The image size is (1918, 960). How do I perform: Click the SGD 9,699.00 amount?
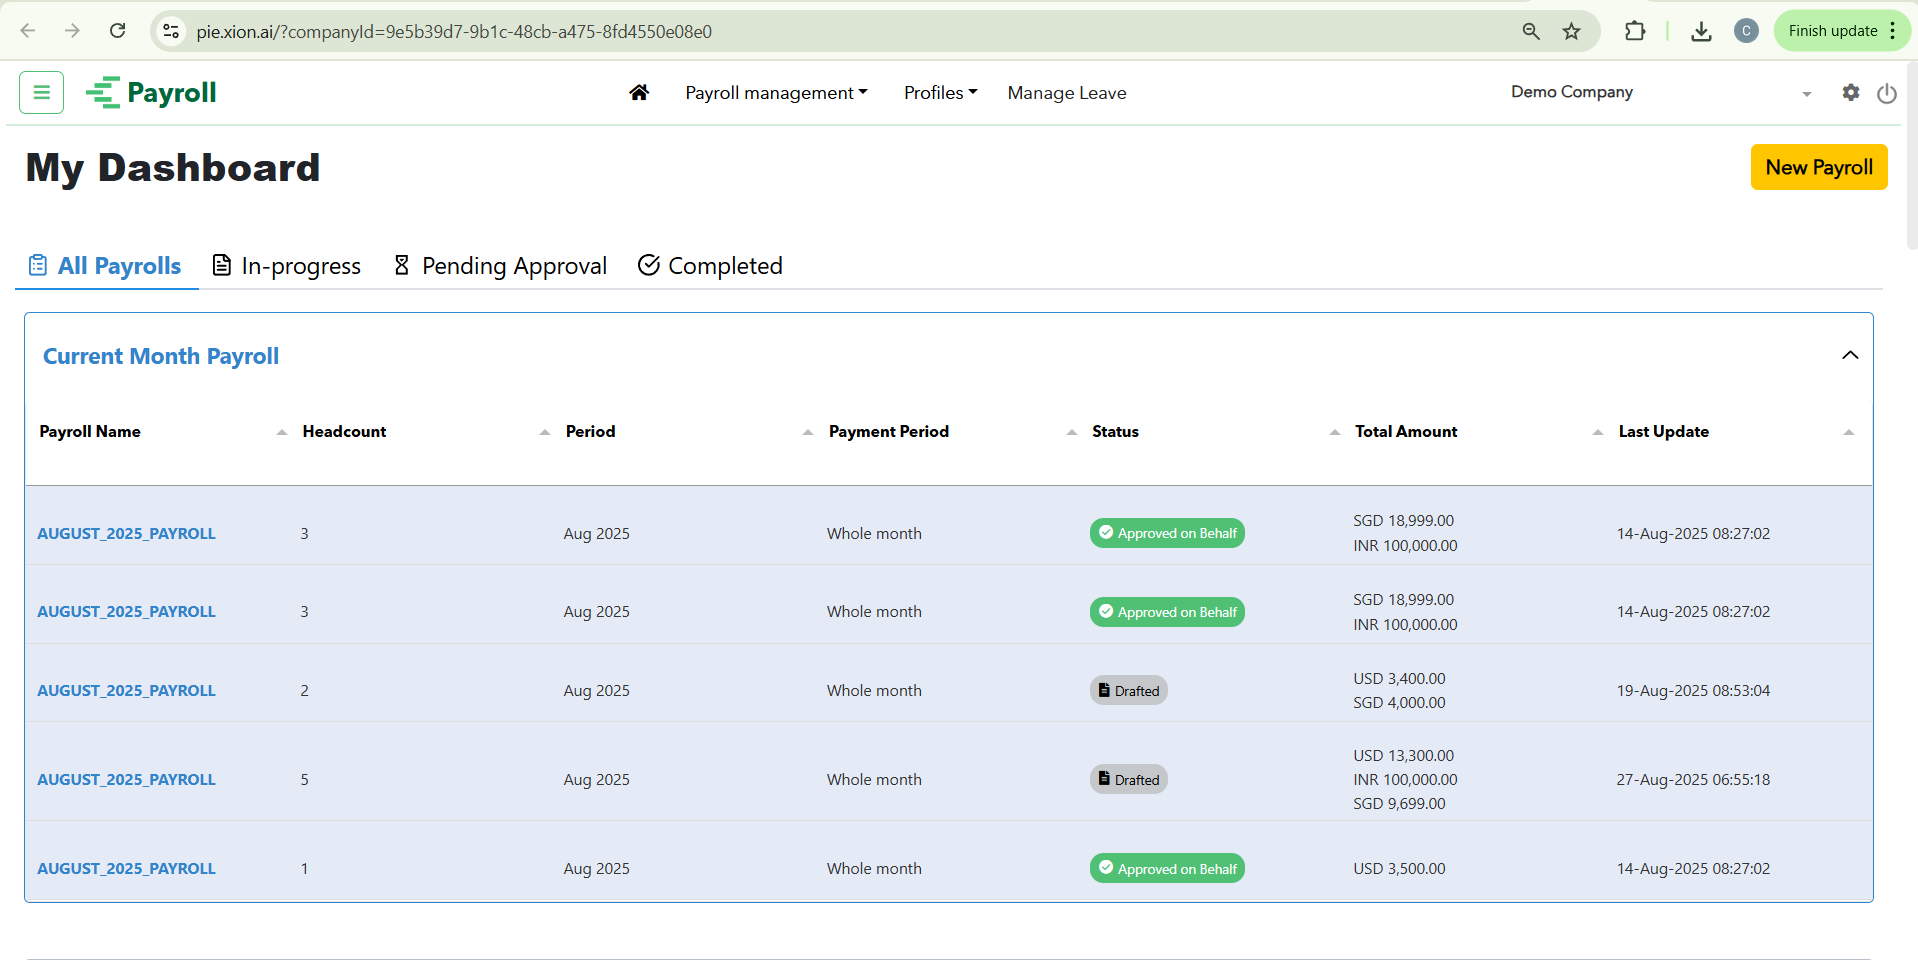click(x=1399, y=804)
